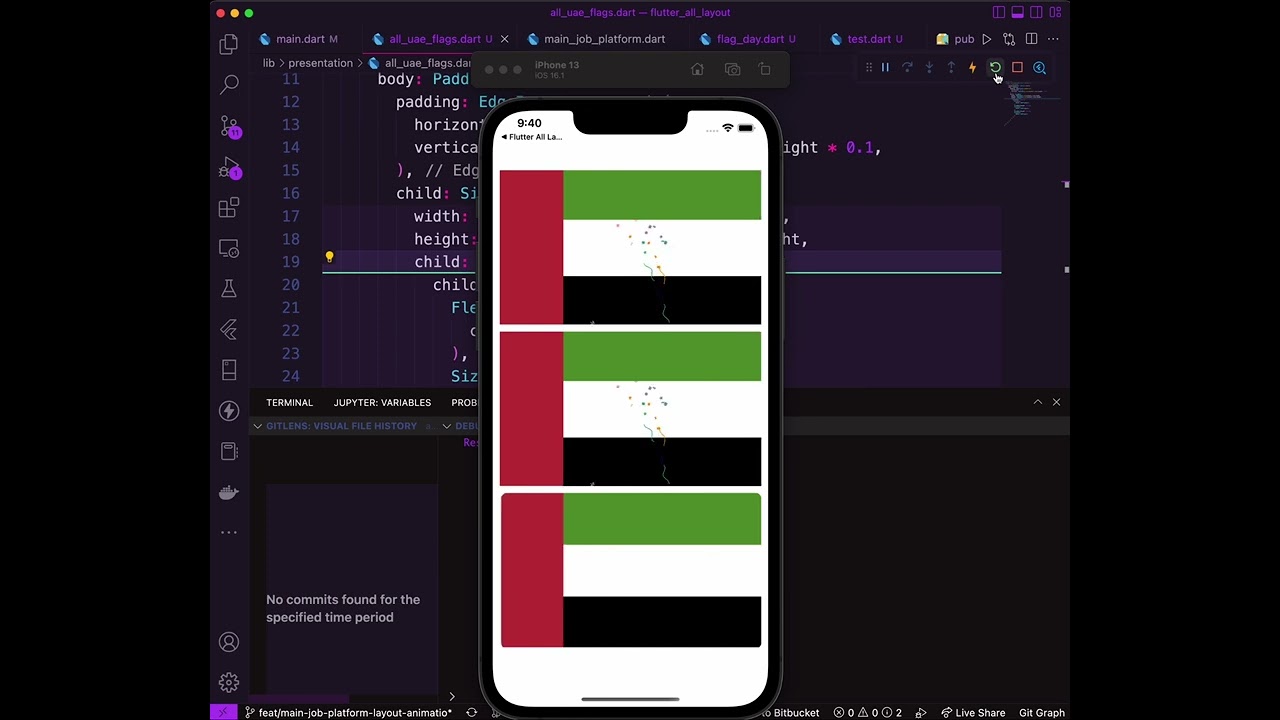Click Step Into in debug toolbar
Viewport: 1280px width, 720px height.
tap(929, 68)
